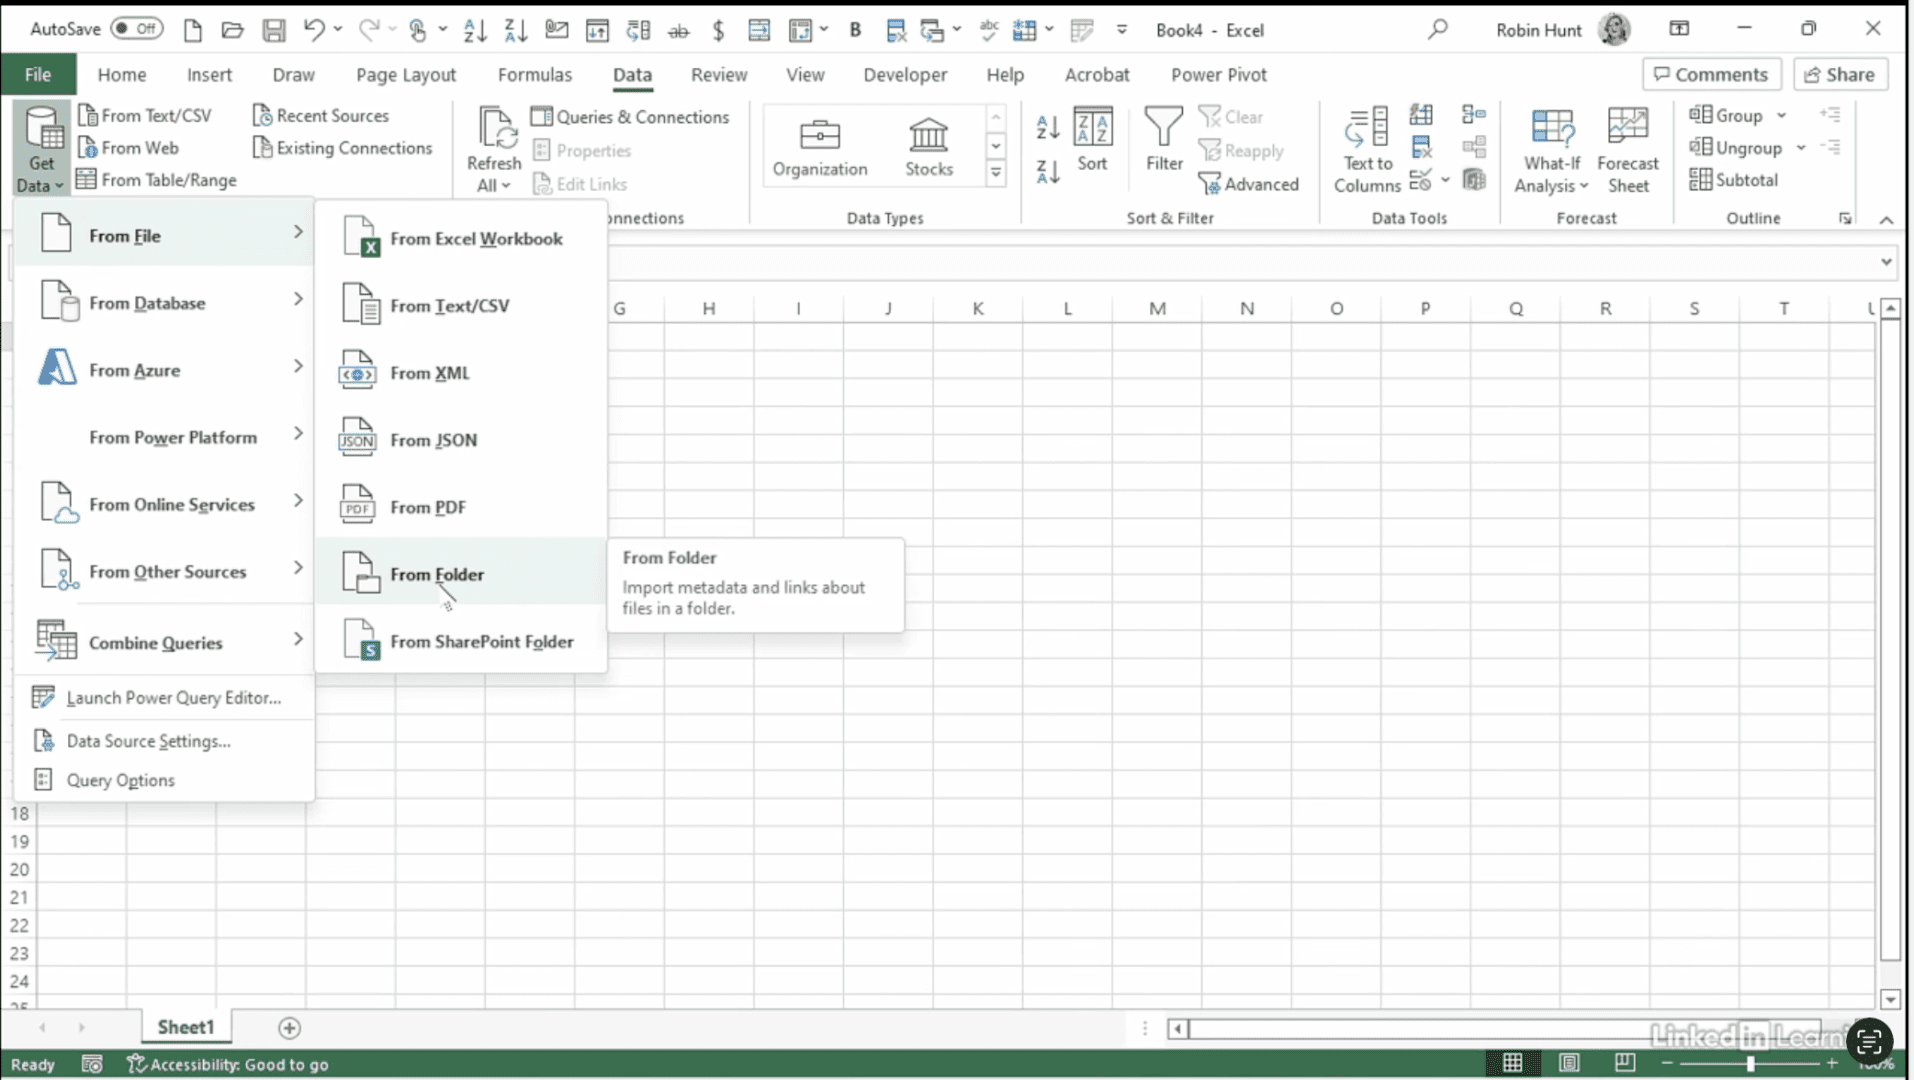Expand From Database submenu
Image resolution: width=1914 pixels, height=1080 pixels.
(165, 303)
